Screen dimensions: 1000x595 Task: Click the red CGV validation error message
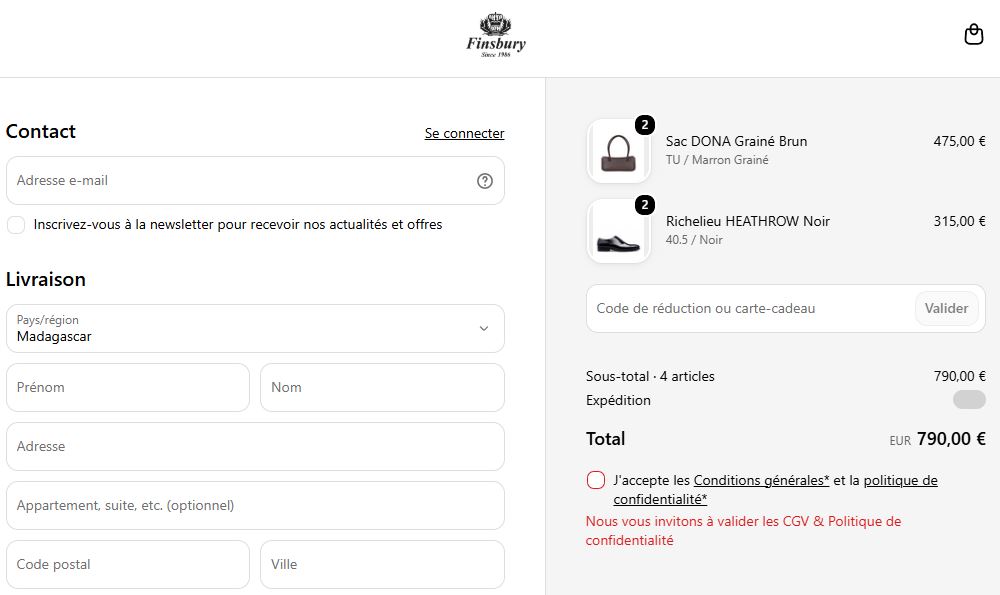click(x=744, y=531)
